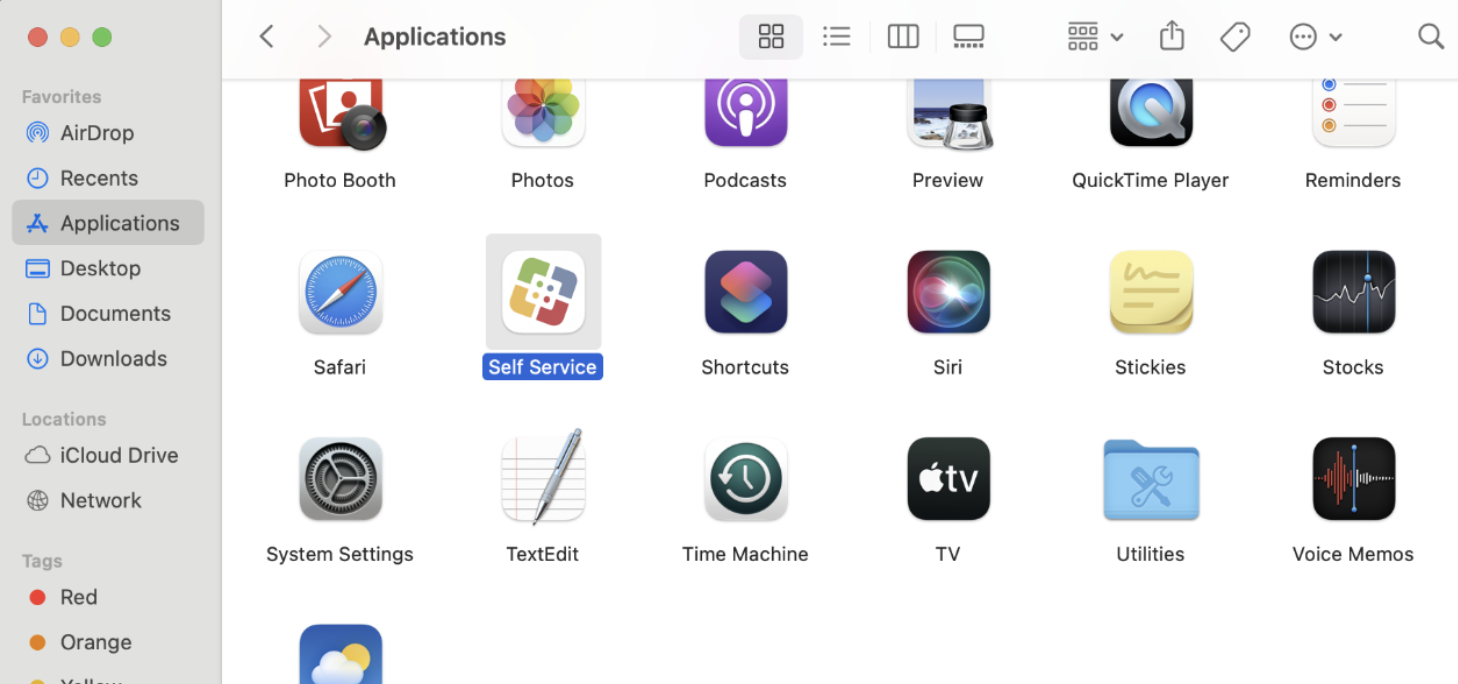This screenshot has width=1458, height=684.
Task: Click the Time Machine icon
Action: point(746,479)
